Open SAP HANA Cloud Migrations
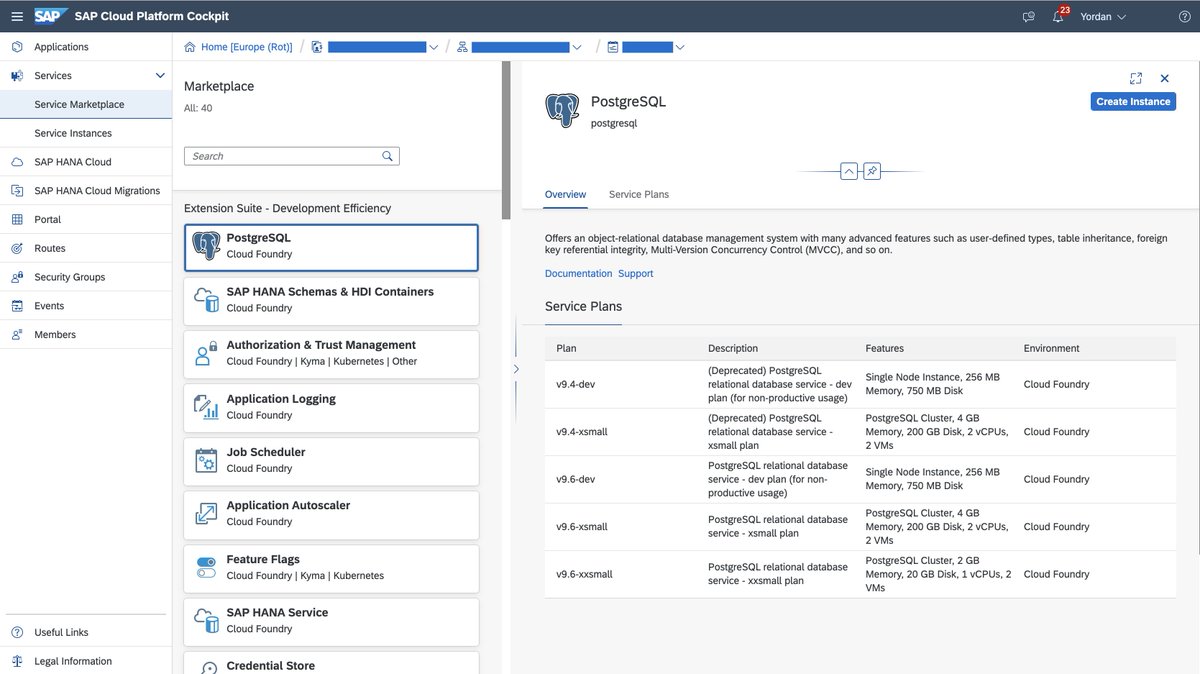The image size is (1200, 674). [x=86, y=191]
